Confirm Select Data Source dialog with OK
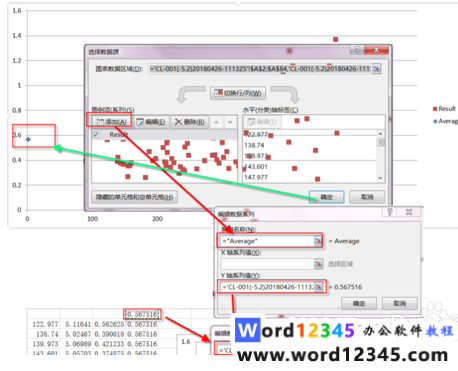The image size is (458, 371). click(x=326, y=197)
